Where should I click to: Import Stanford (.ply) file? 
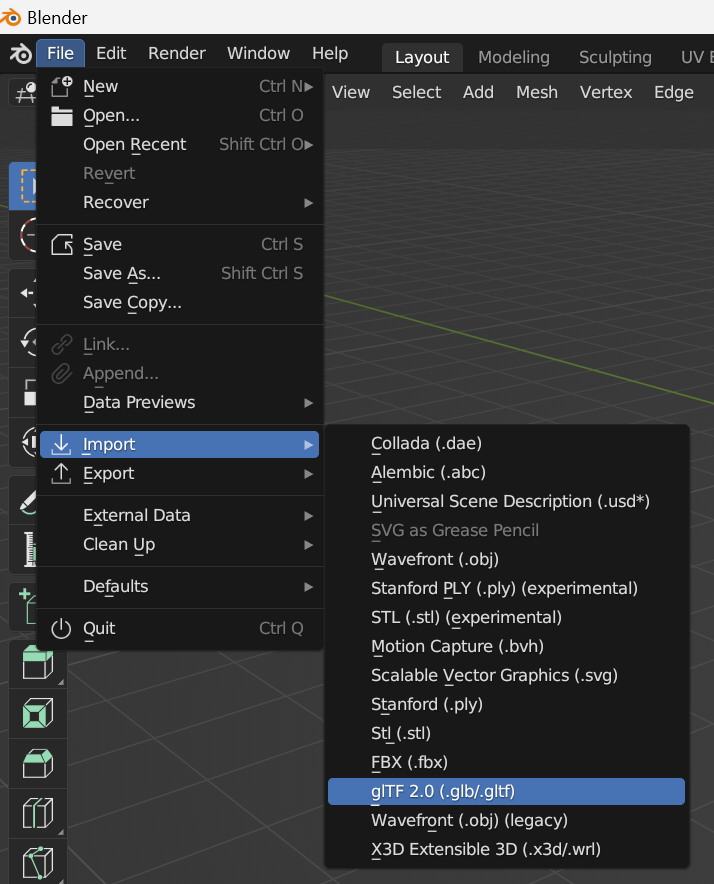click(x=506, y=705)
